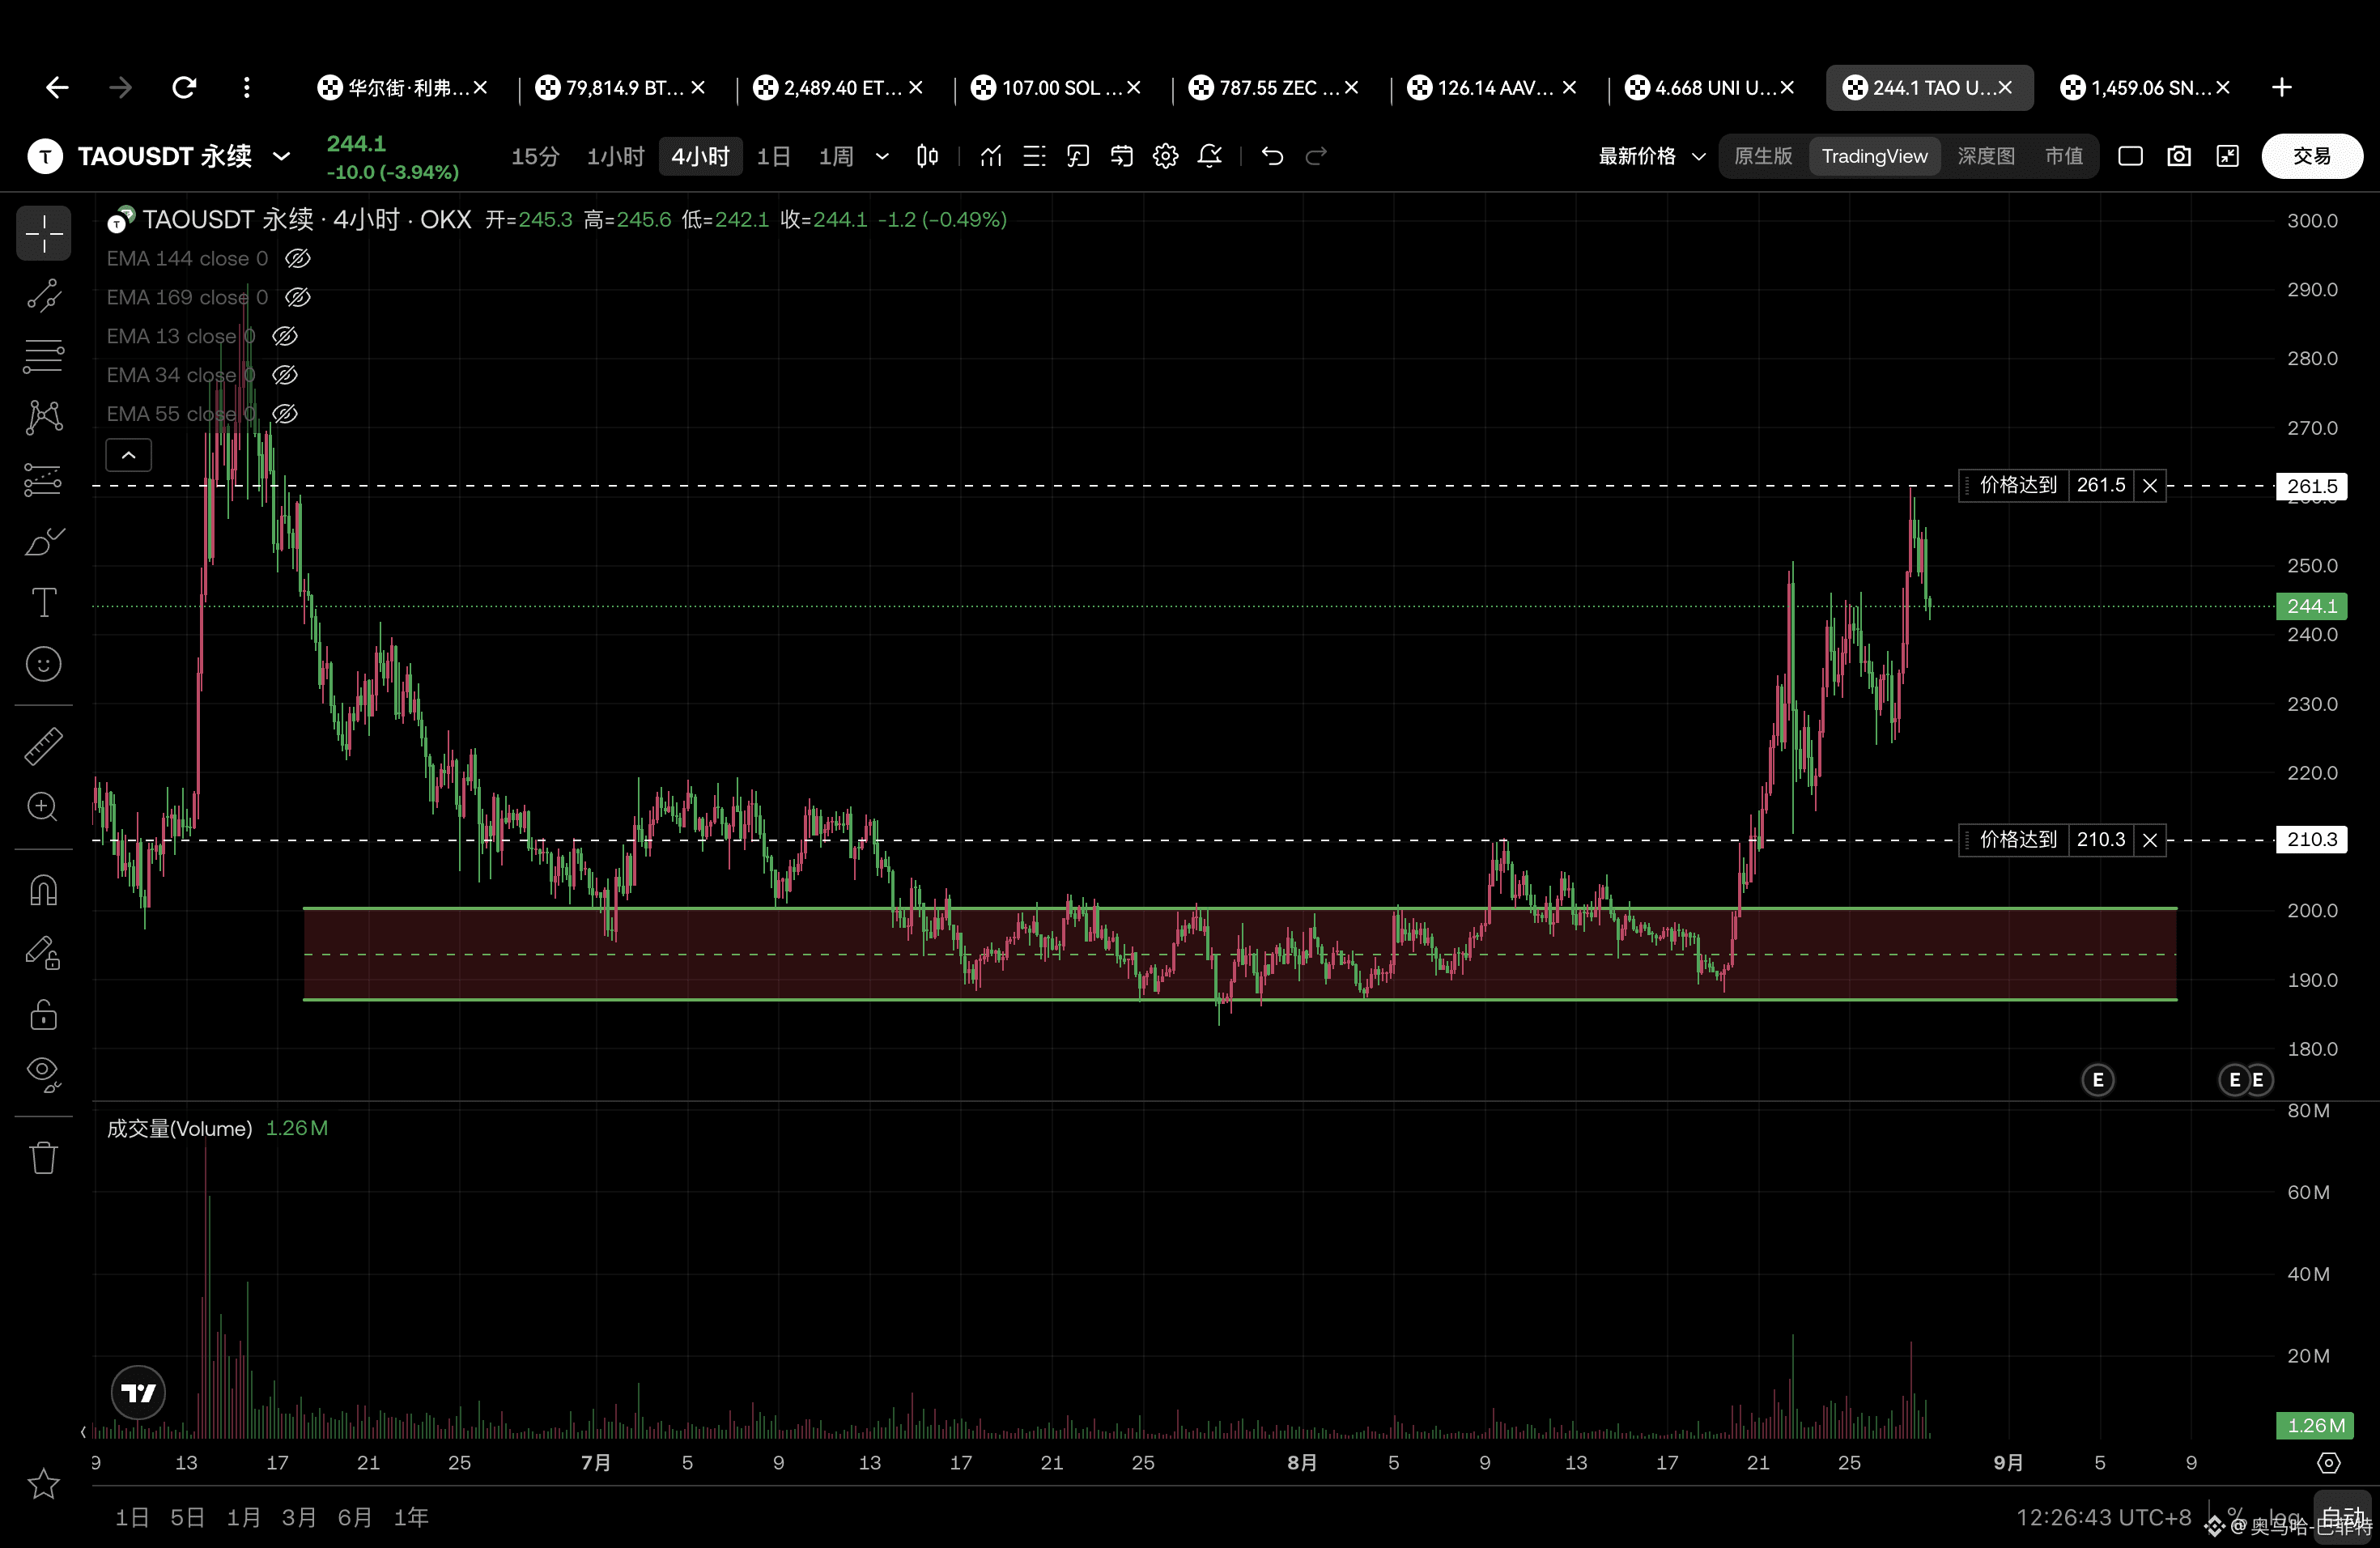Activate the ruler measure tool
2380x1548 pixels.
(x=43, y=746)
